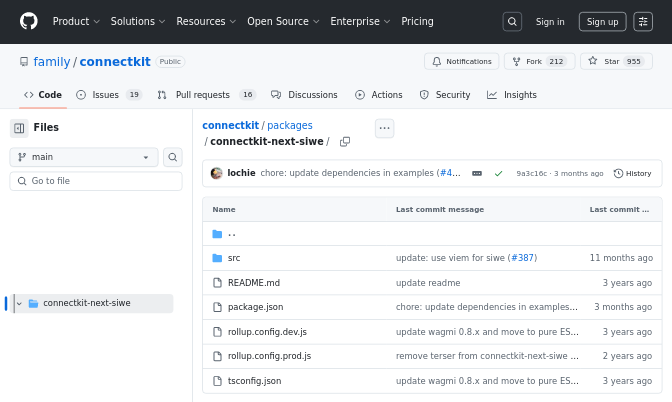The width and height of the screenshot is (672, 402).
Task: Switch to the Issues tab
Action: pos(108,95)
